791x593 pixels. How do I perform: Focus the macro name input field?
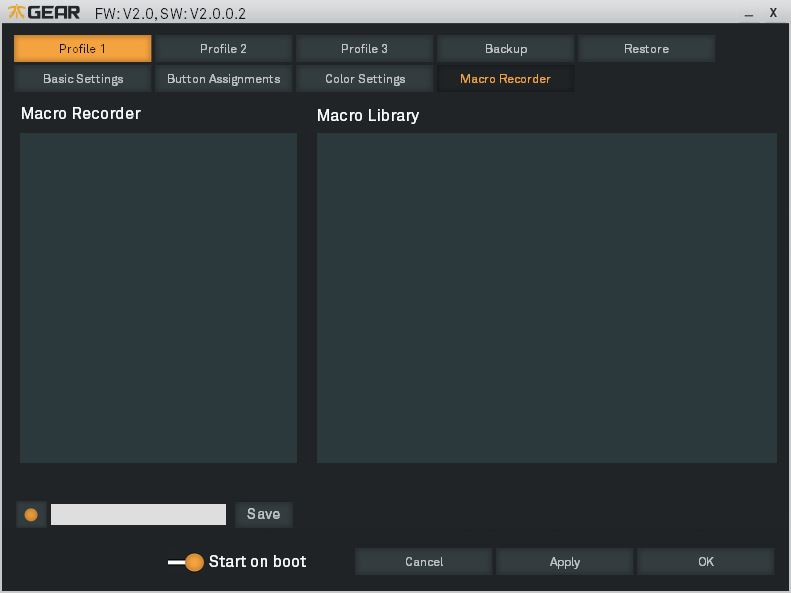[138, 514]
